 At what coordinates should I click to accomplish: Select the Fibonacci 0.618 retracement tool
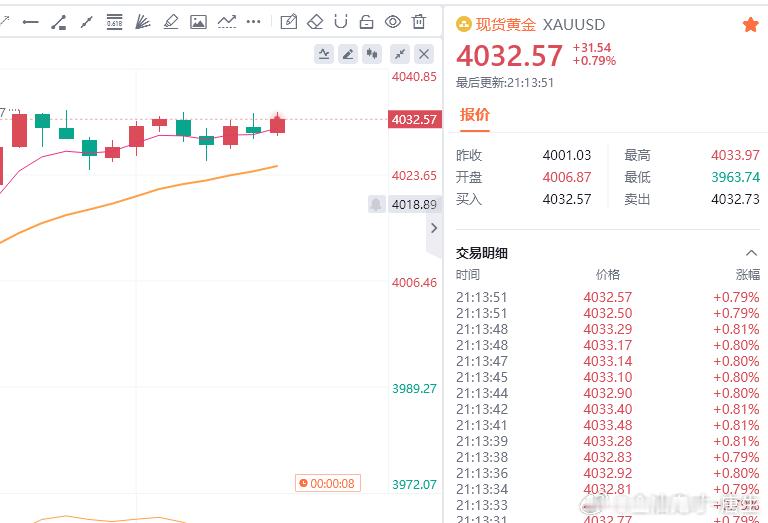[x=114, y=22]
